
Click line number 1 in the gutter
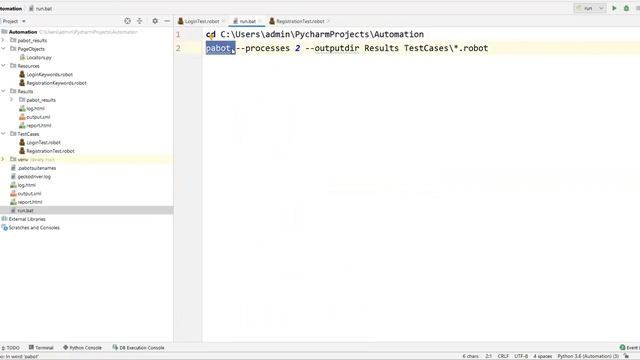point(178,34)
